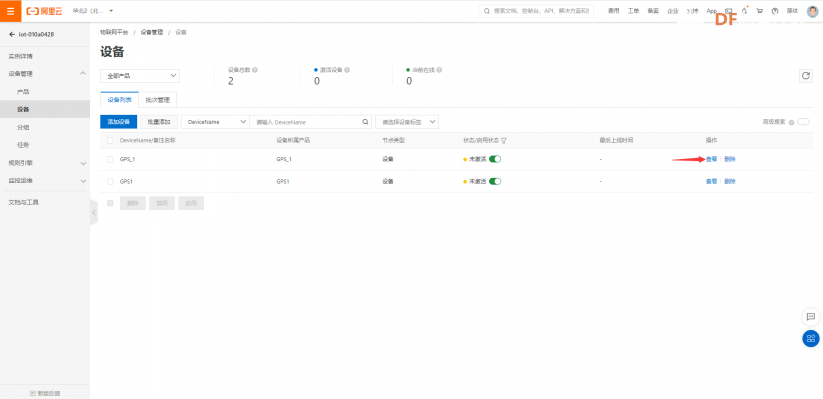Tick the GPS_1 row checkbox

110,159
